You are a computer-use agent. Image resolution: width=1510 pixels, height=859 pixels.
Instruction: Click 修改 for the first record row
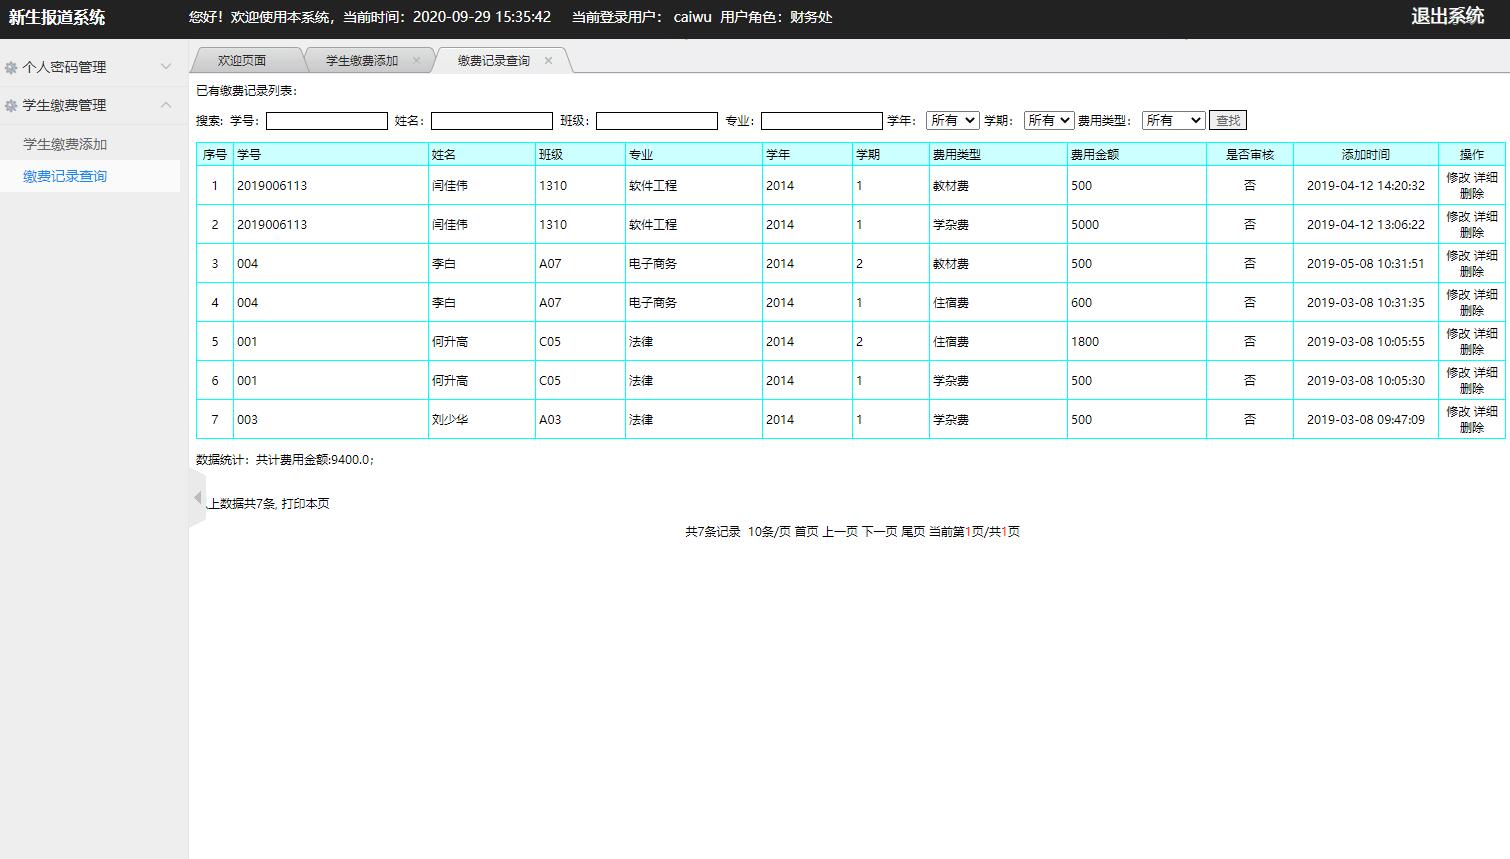[1458, 178]
